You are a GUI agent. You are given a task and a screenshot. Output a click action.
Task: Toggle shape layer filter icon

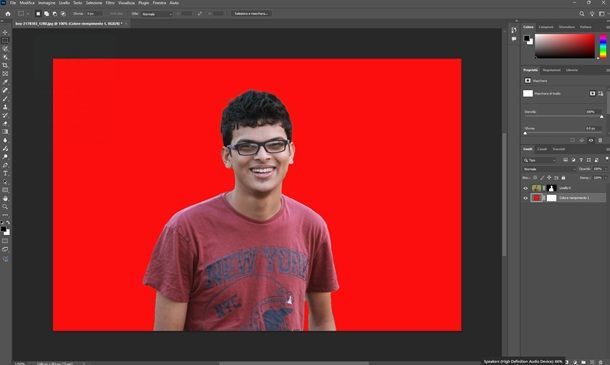[589, 160]
